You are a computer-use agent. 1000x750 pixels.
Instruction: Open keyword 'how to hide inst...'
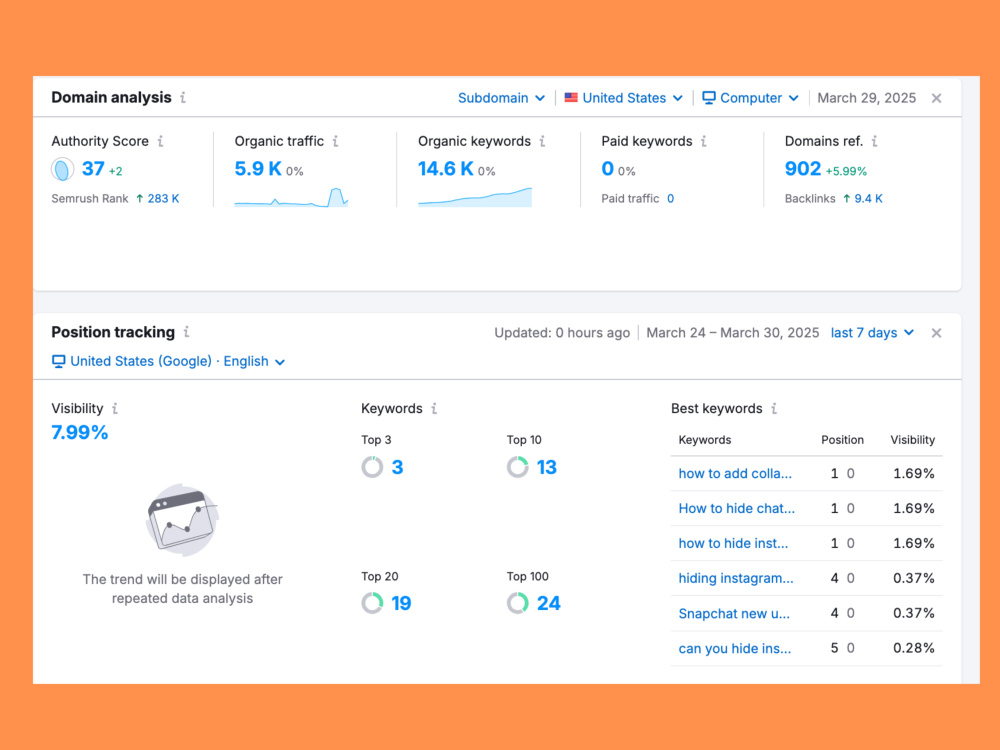733,543
